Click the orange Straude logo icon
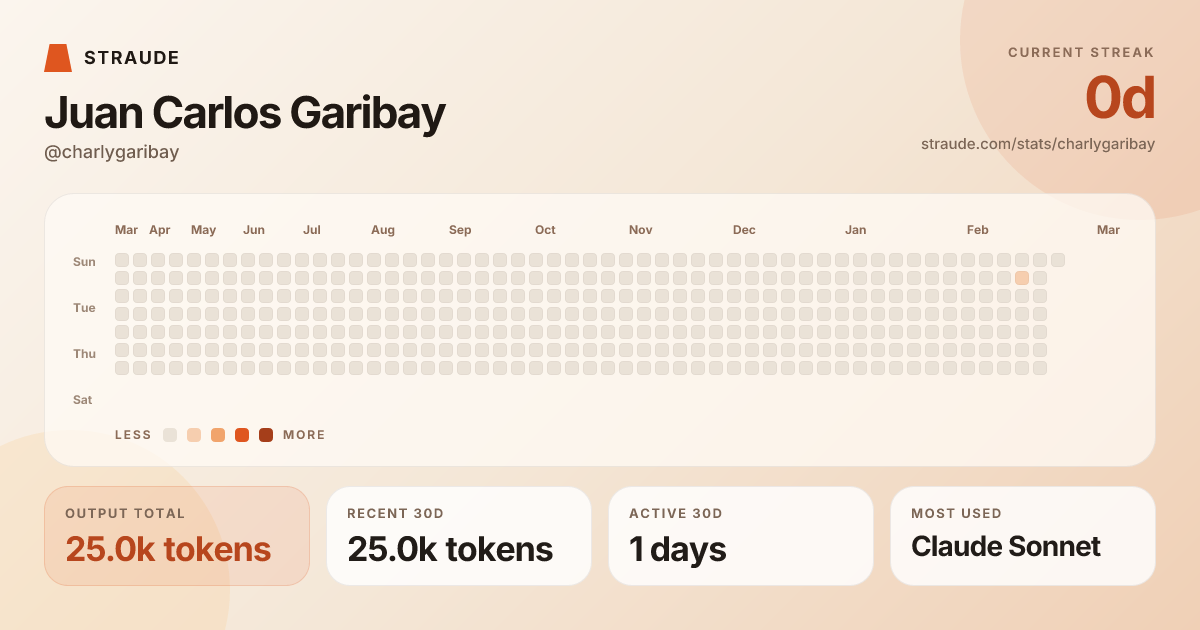The height and width of the screenshot is (630, 1200). point(58,58)
